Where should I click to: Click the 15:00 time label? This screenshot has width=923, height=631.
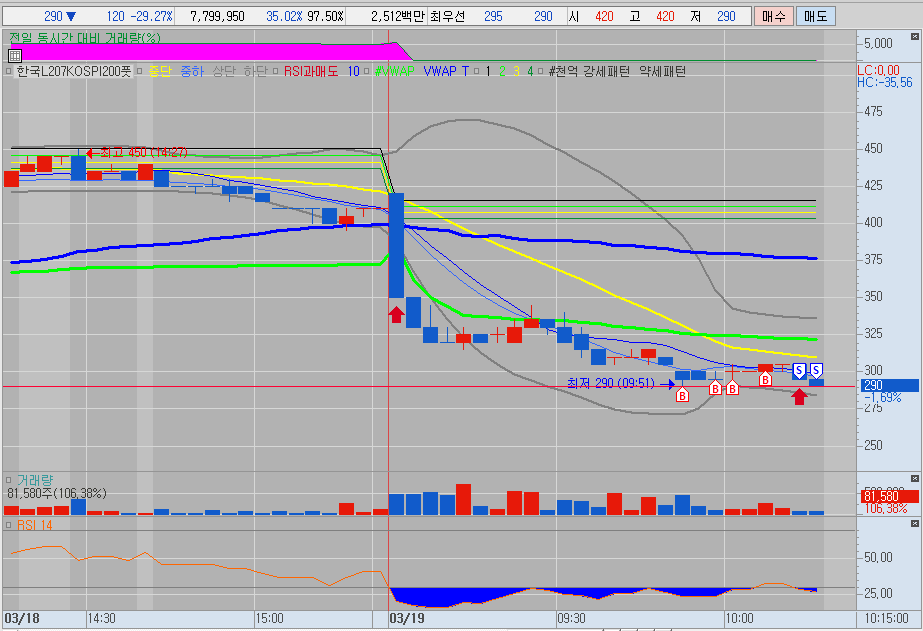click(x=270, y=619)
